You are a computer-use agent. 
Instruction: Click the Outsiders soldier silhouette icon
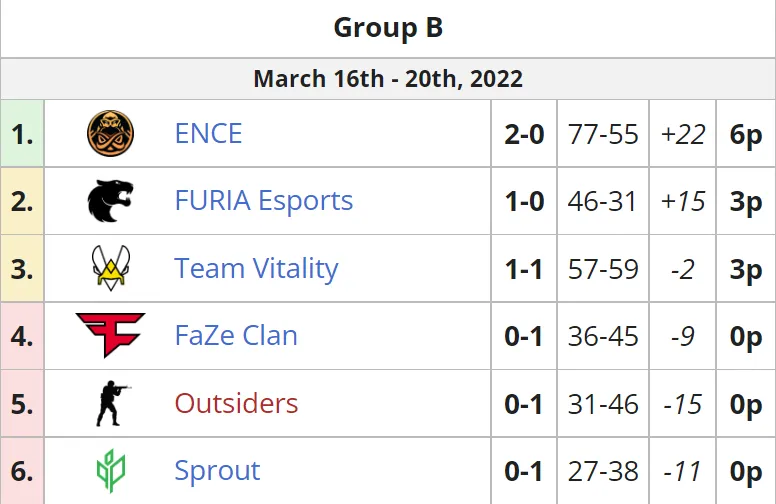click(113, 403)
